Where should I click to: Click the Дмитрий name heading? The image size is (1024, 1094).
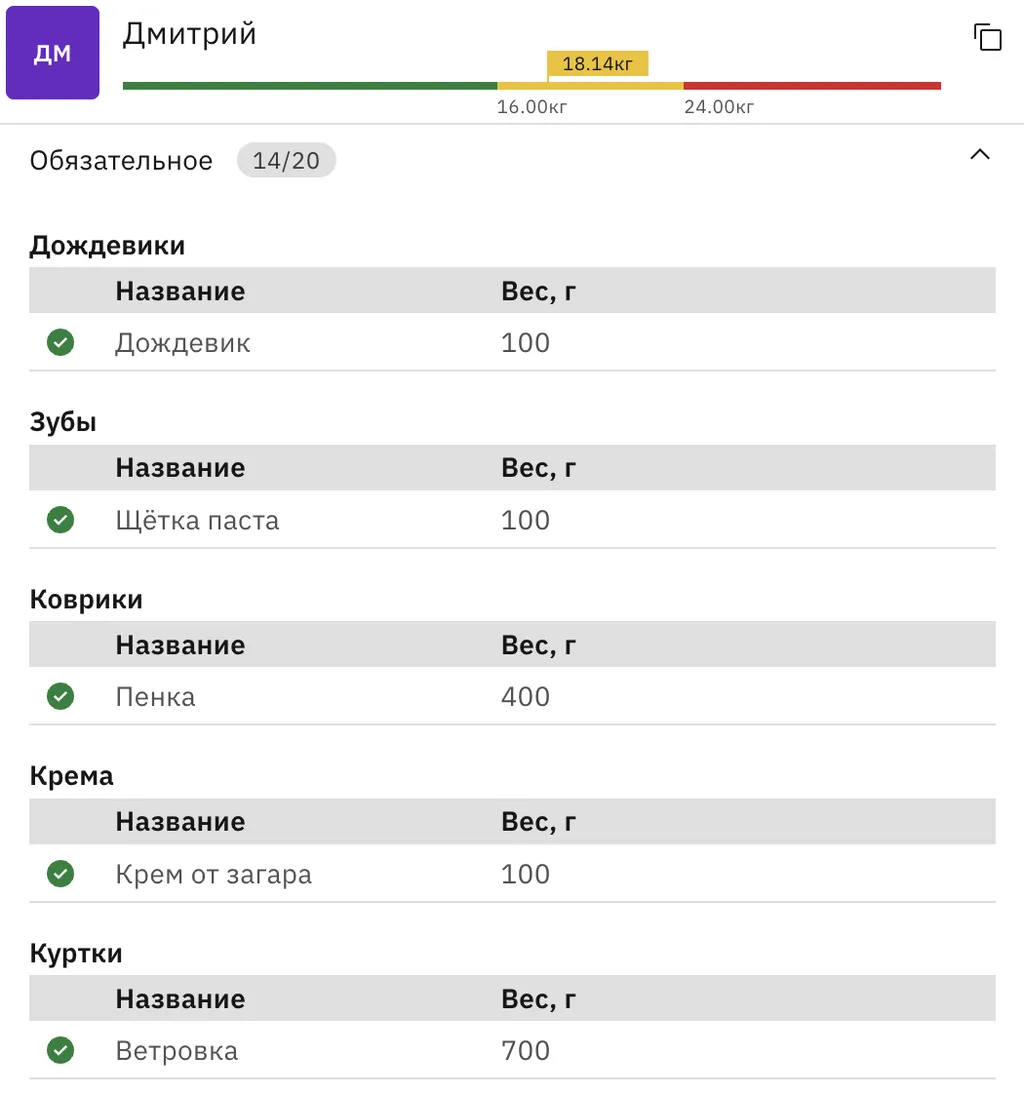pyautogui.click(x=189, y=34)
